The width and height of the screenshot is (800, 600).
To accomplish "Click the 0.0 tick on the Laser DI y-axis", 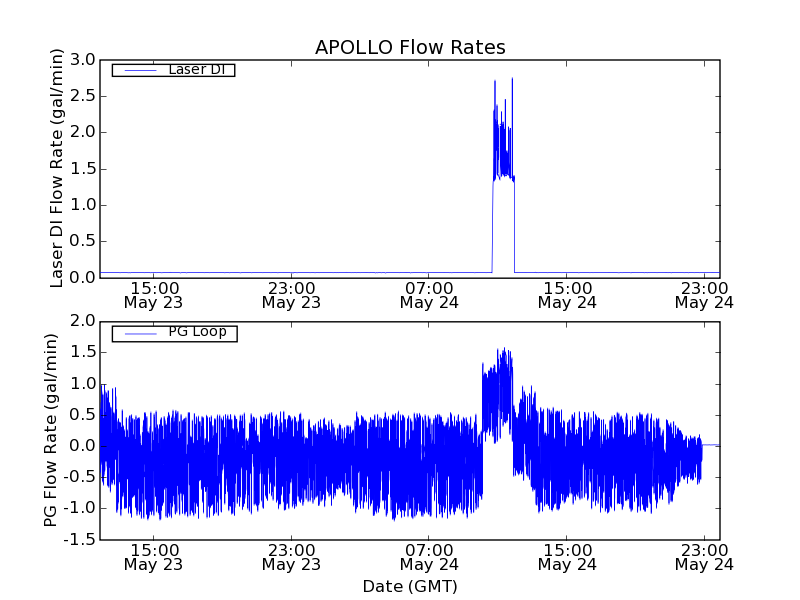I will pos(83,278).
